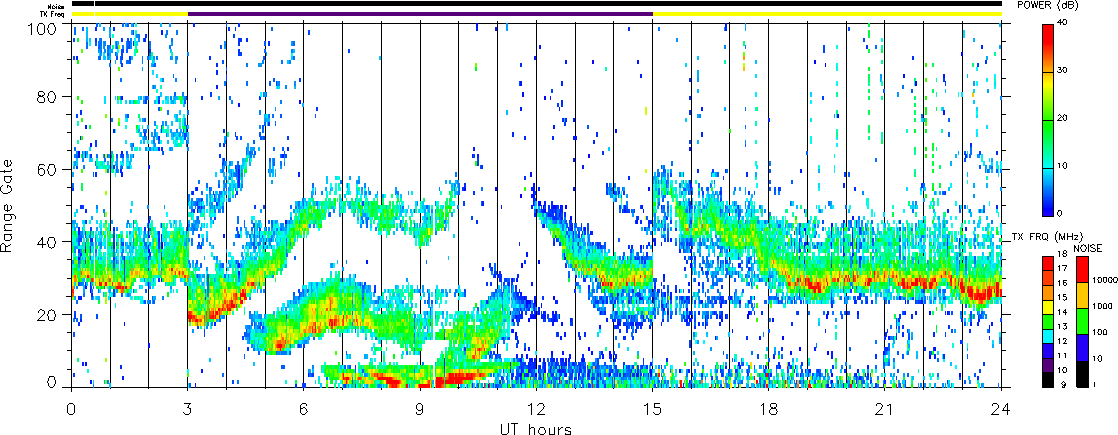Image resolution: width=1118 pixels, height=435 pixels.
Task: Click the blue segment of the NOISE colorbar
Action: coord(1082,347)
